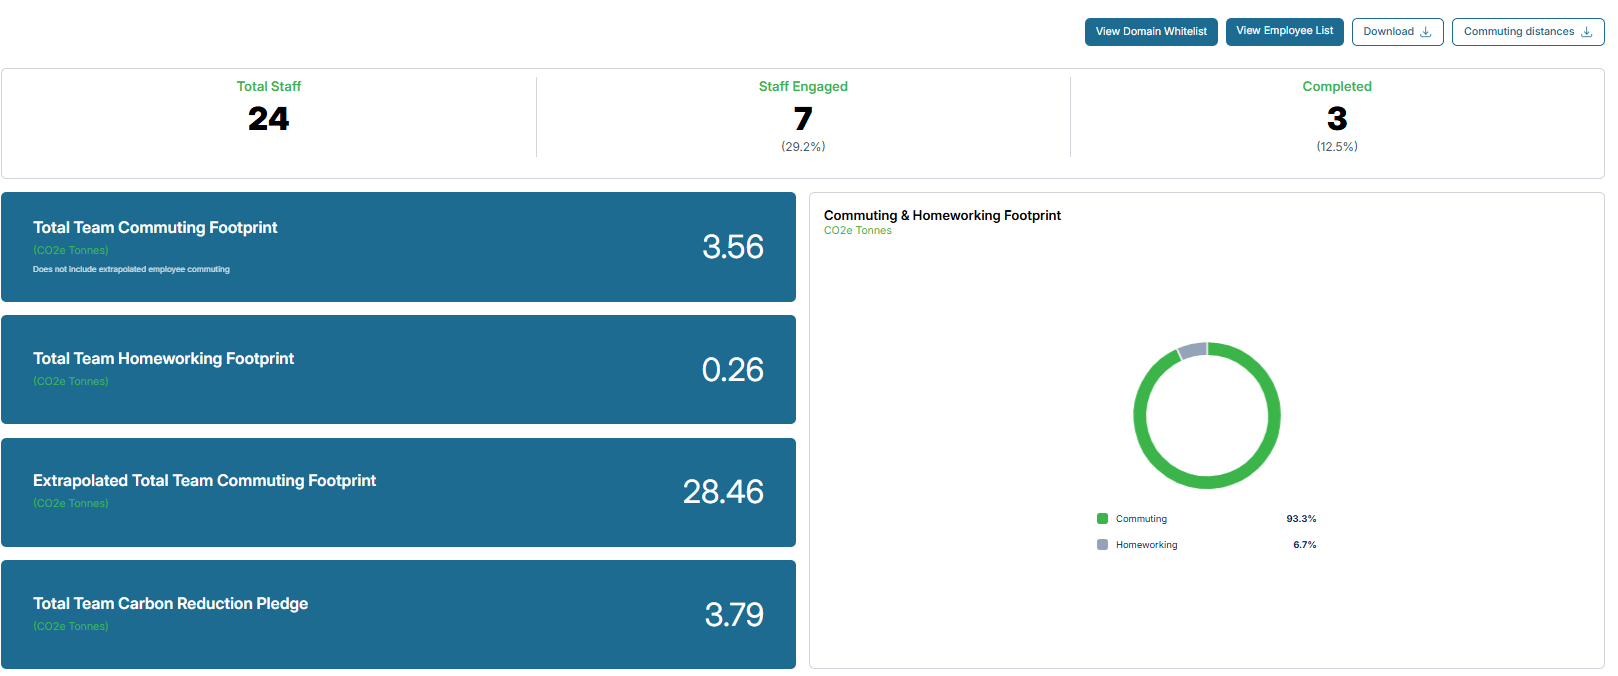
Task: Select the Total Team Commuting Footprint card
Action: 398,247
